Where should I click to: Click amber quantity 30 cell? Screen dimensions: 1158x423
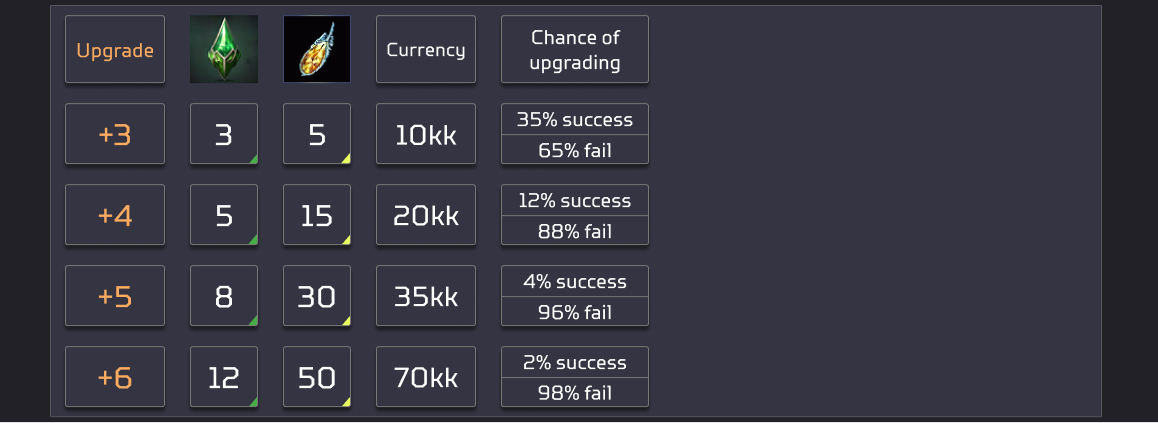click(317, 296)
